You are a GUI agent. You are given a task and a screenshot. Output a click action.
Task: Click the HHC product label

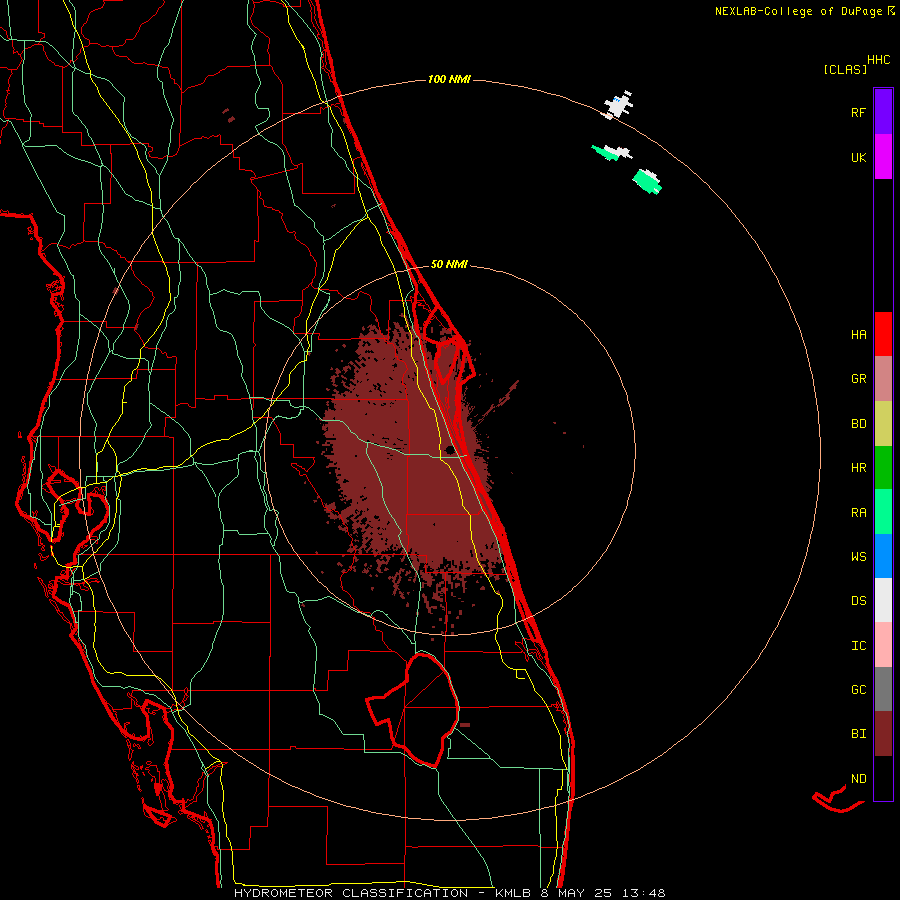point(879,60)
